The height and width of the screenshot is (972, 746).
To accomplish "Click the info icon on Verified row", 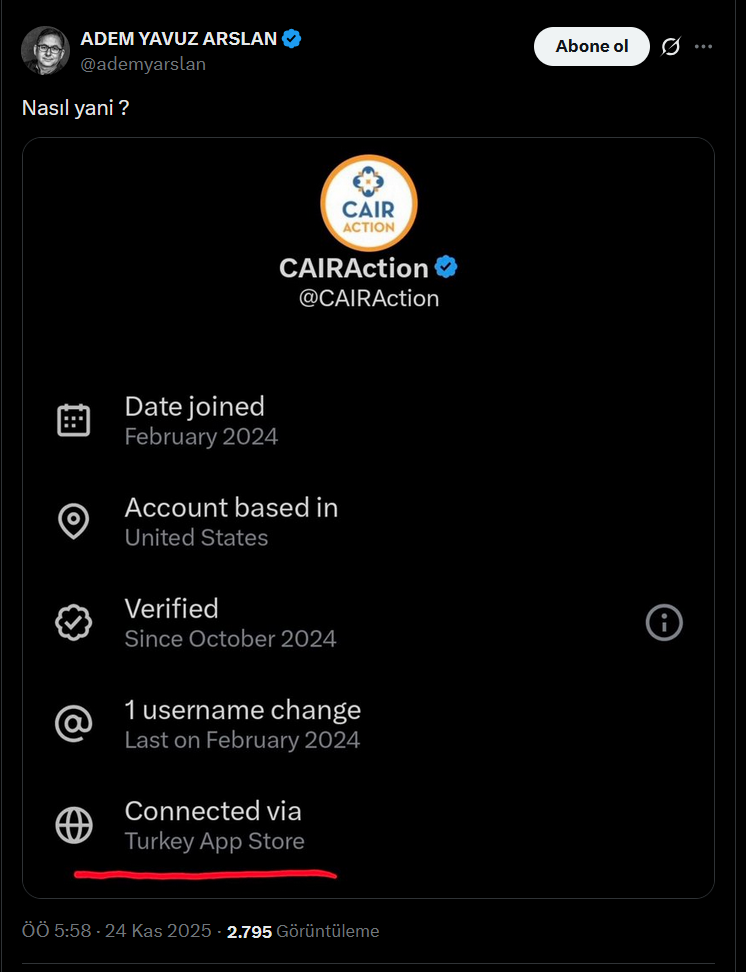I will (x=664, y=623).
